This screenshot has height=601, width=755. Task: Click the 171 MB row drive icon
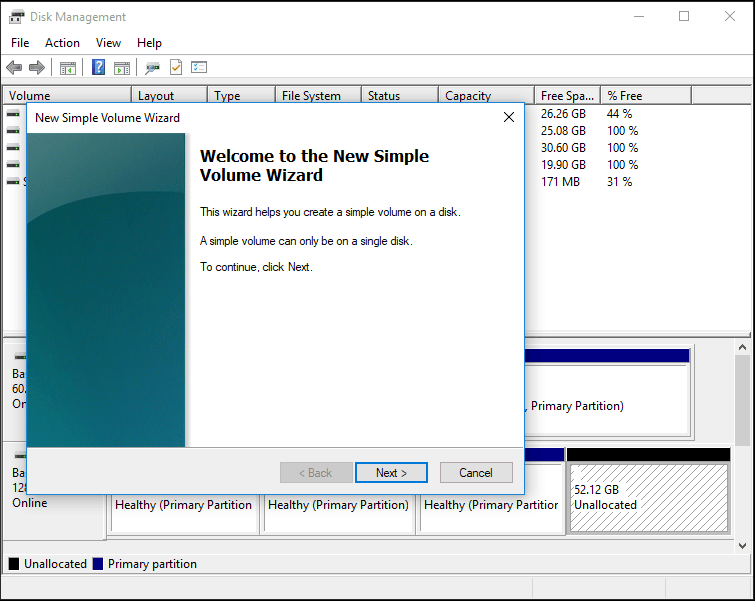(13, 182)
